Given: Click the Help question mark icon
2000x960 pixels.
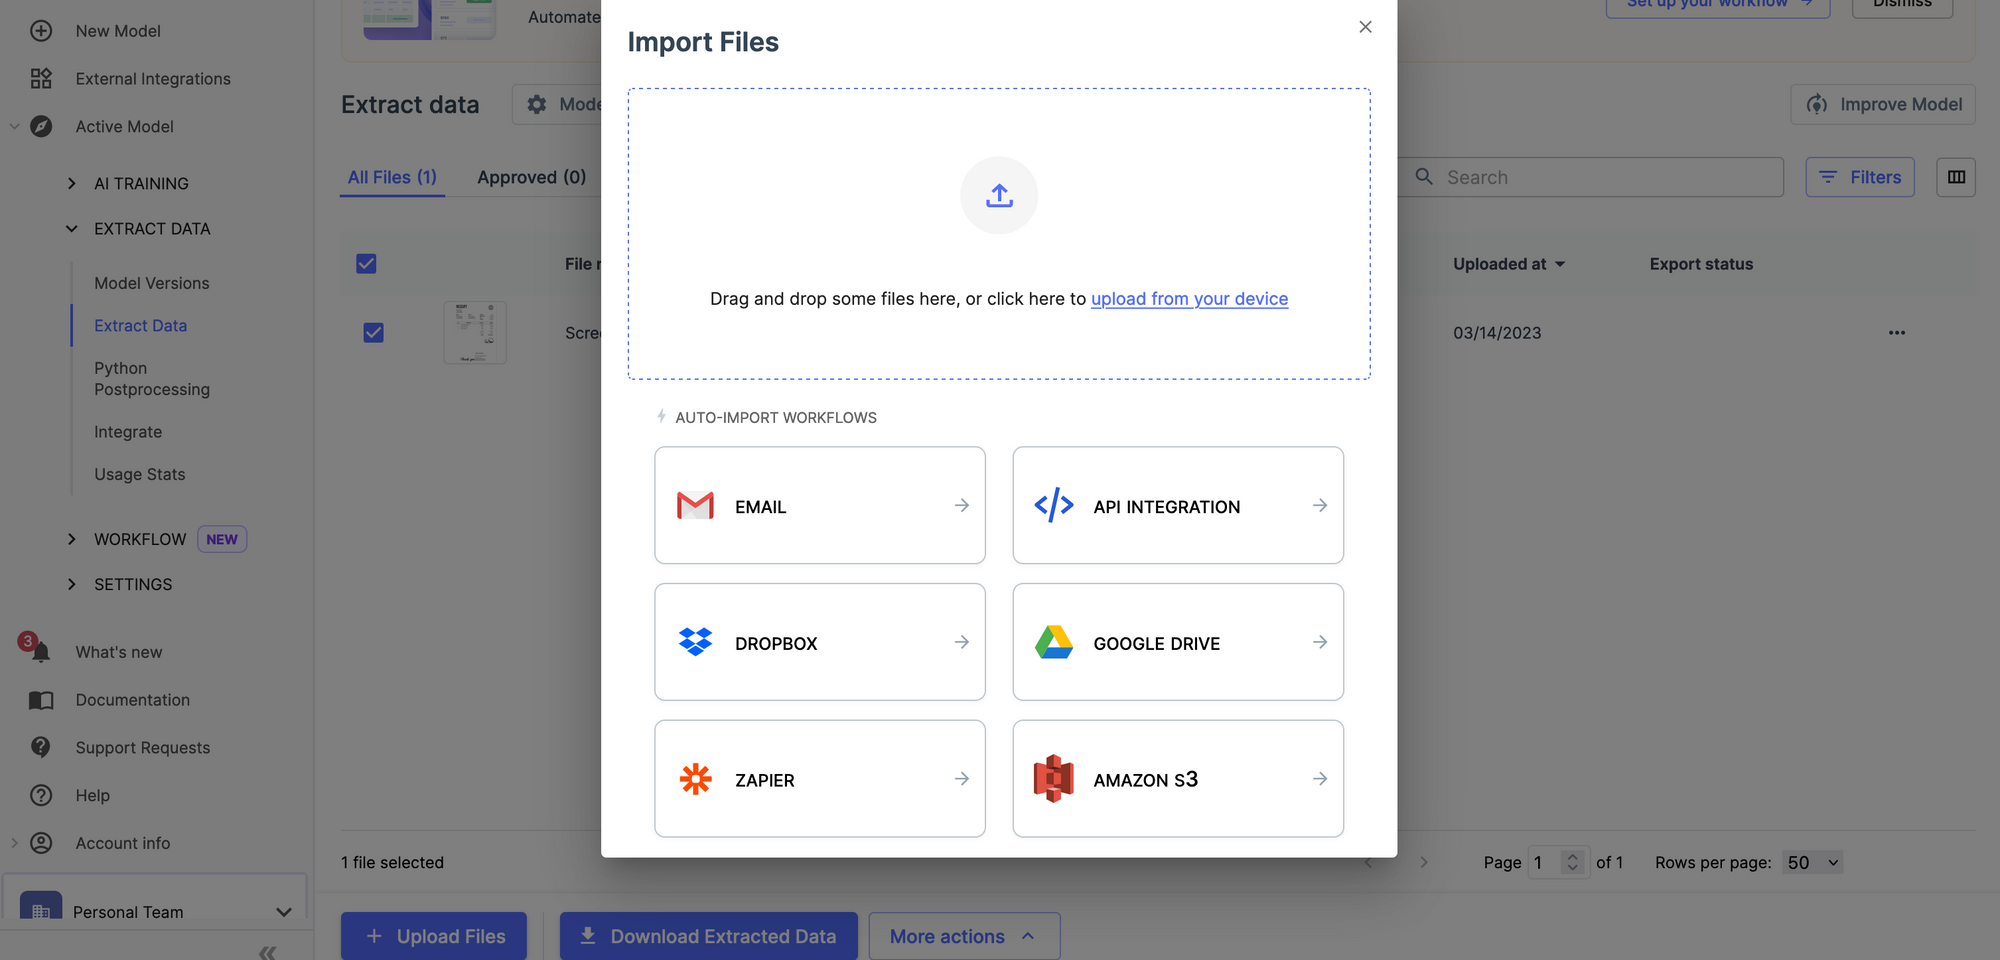Looking at the screenshot, I should pos(41,795).
